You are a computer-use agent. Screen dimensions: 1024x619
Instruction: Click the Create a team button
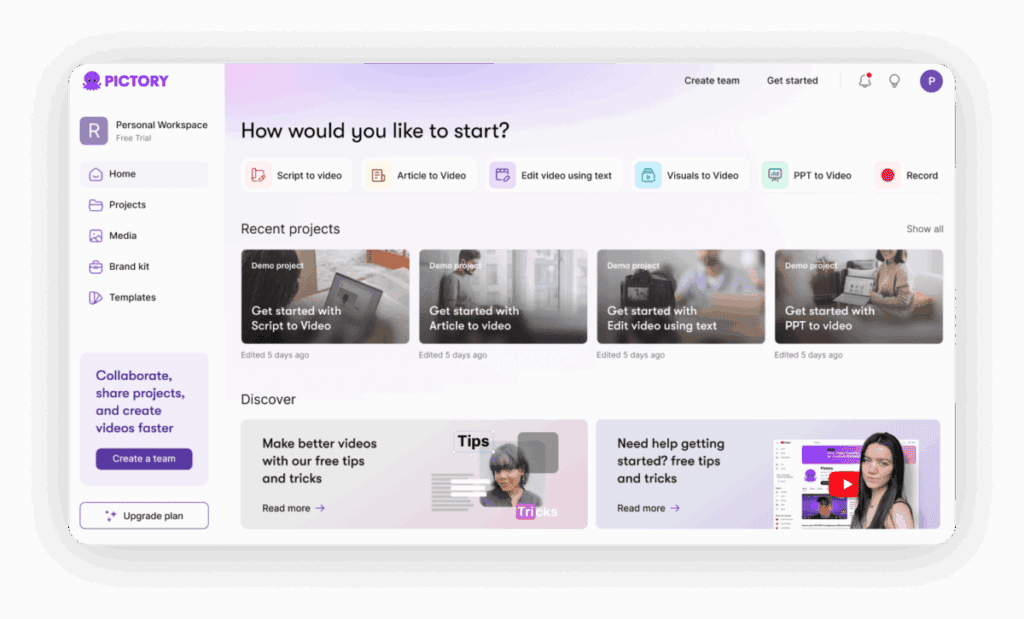point(144,459)
